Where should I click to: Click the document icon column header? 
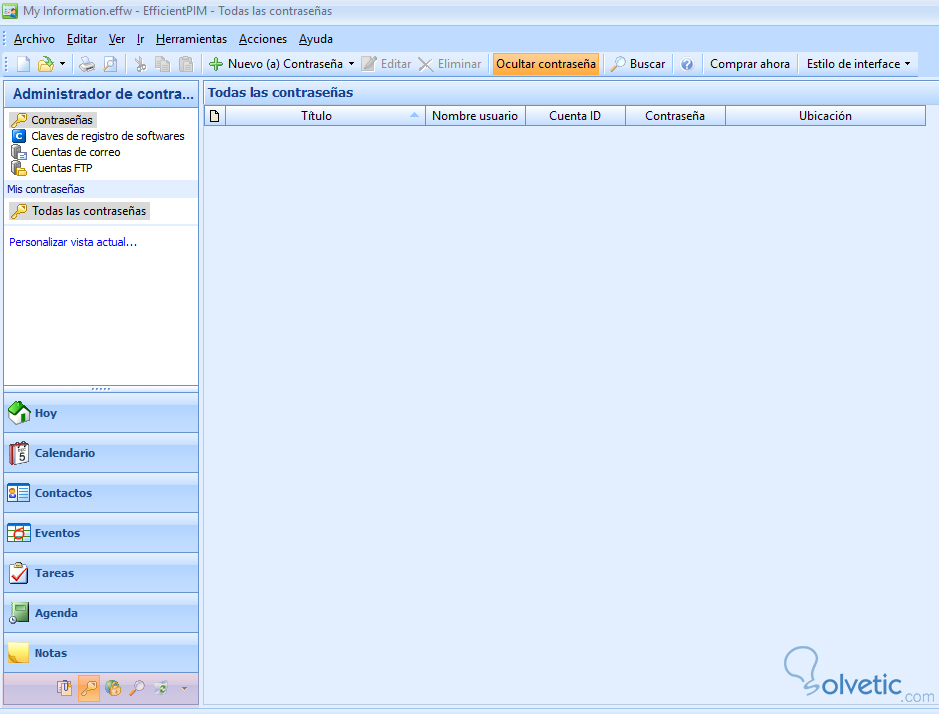pos(214,116)
